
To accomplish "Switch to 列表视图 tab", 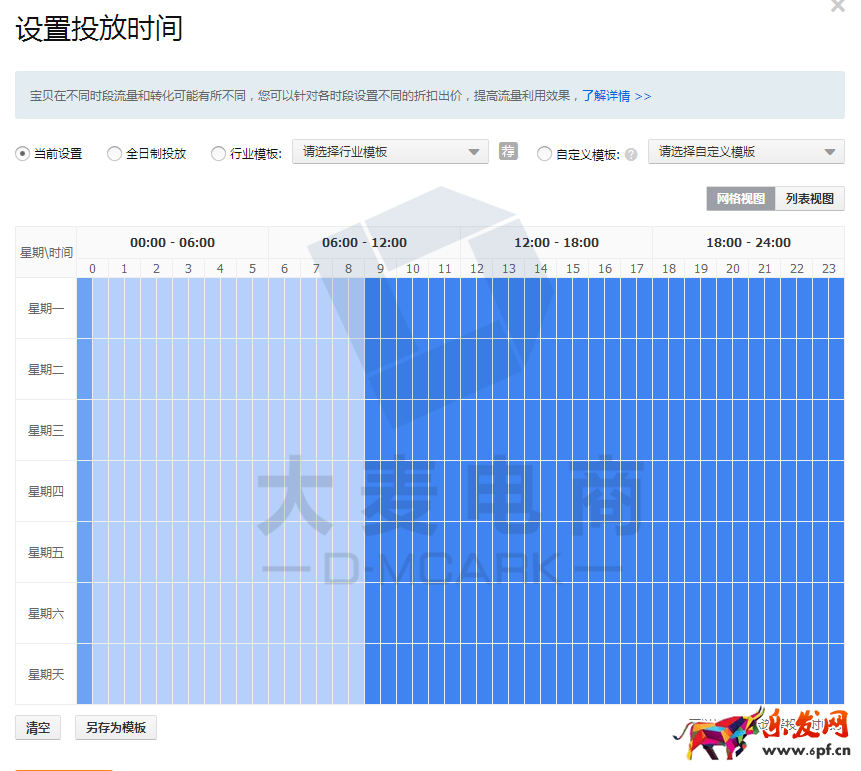I will (x=809, y=199).
